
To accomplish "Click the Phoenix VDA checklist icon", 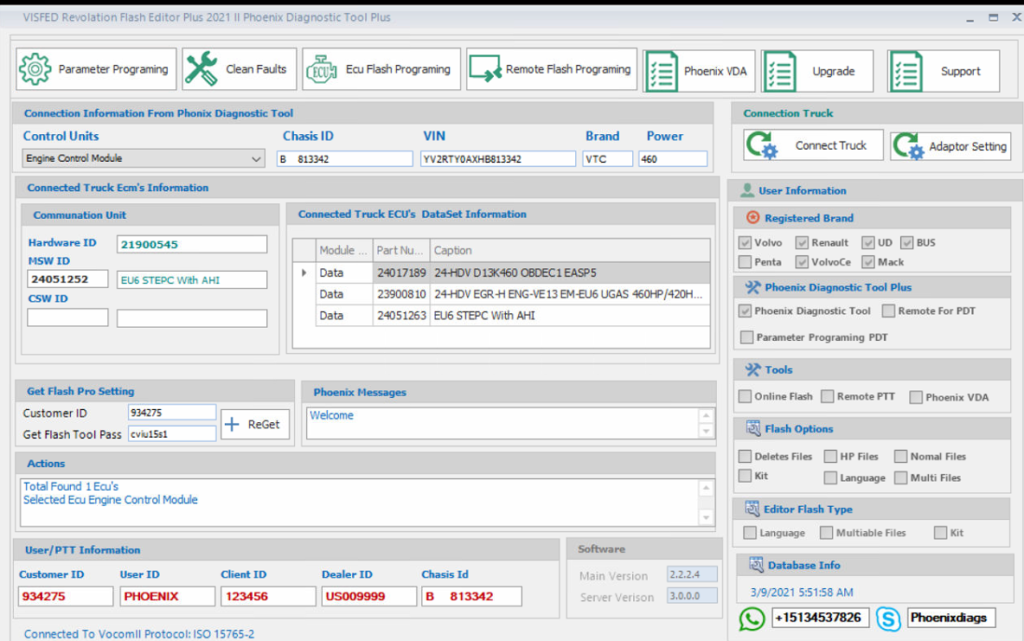I will point(662,71).
